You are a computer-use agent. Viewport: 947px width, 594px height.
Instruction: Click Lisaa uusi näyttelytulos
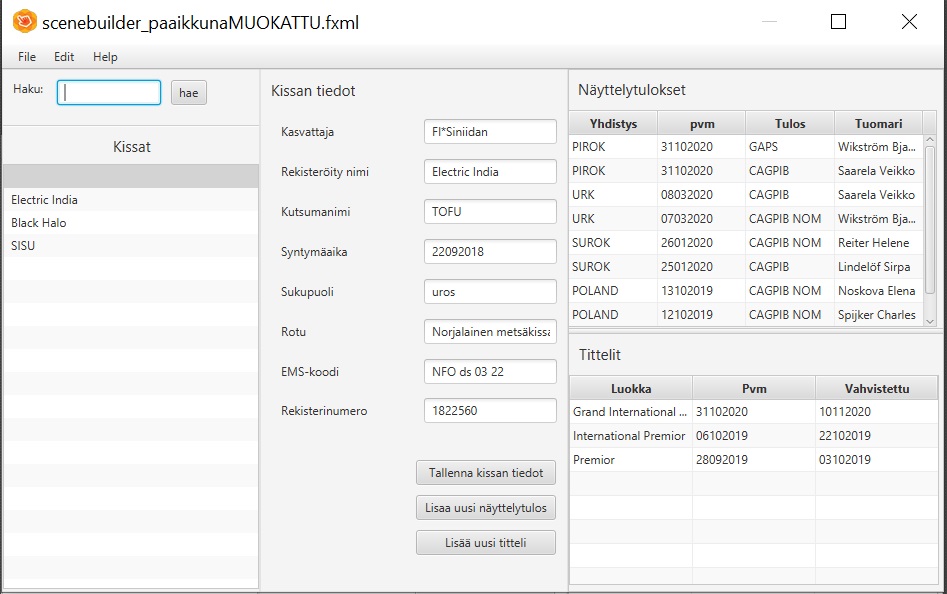[486, 507]
